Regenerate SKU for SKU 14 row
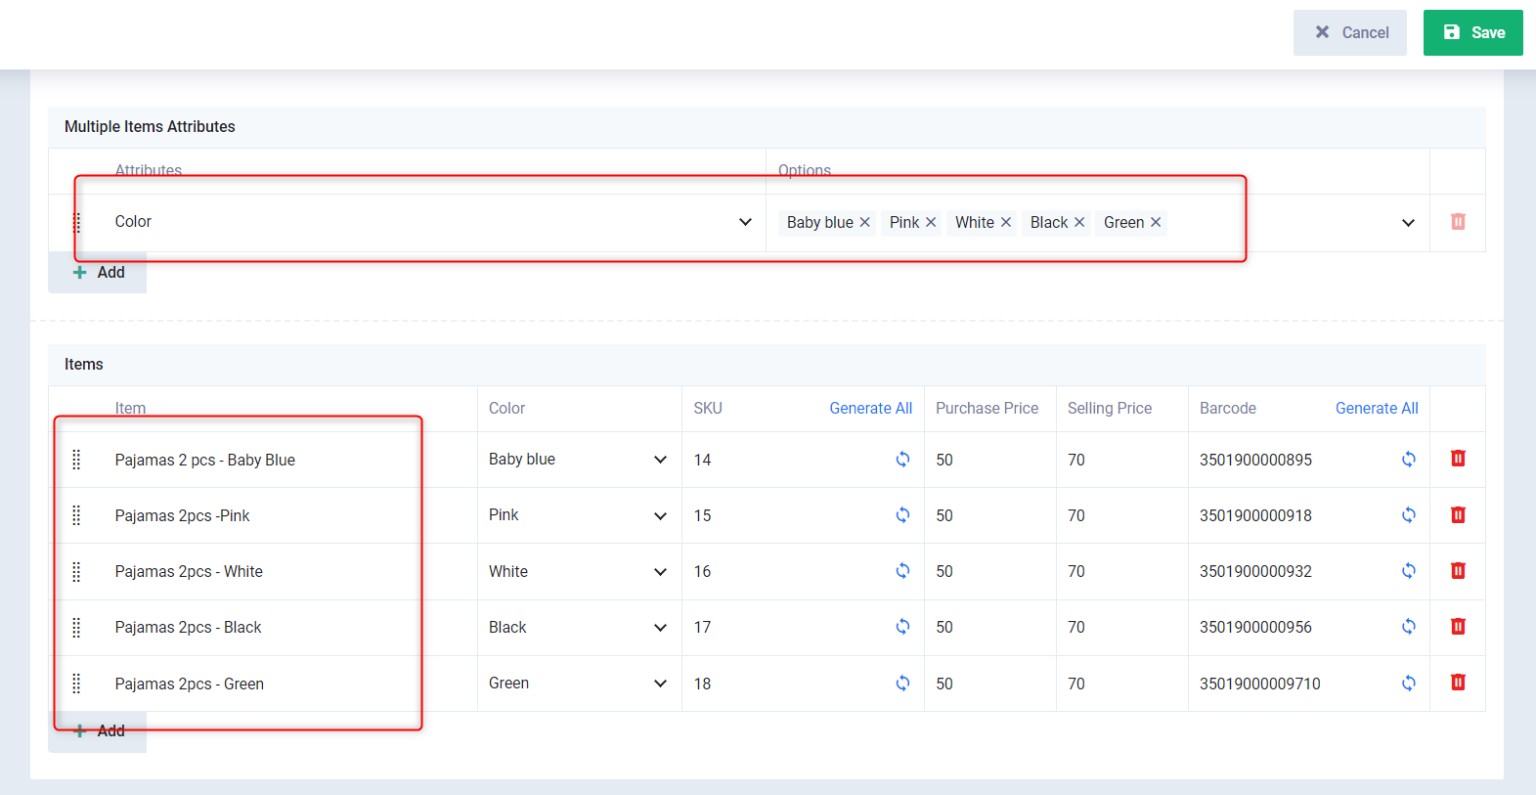Image resolution: width=1536 pixels, height=795 pixels. pos(902,459)
